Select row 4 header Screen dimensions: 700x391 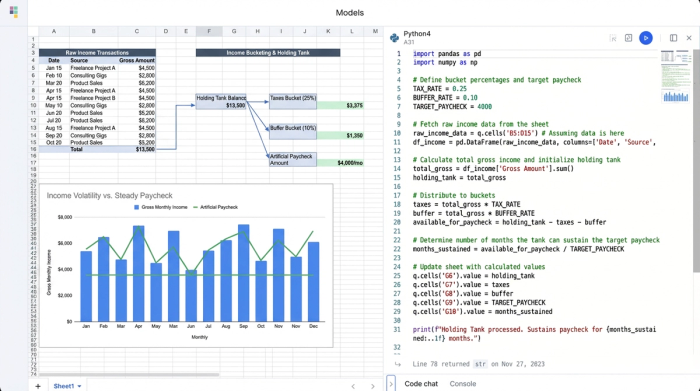[x=33, y=60]
